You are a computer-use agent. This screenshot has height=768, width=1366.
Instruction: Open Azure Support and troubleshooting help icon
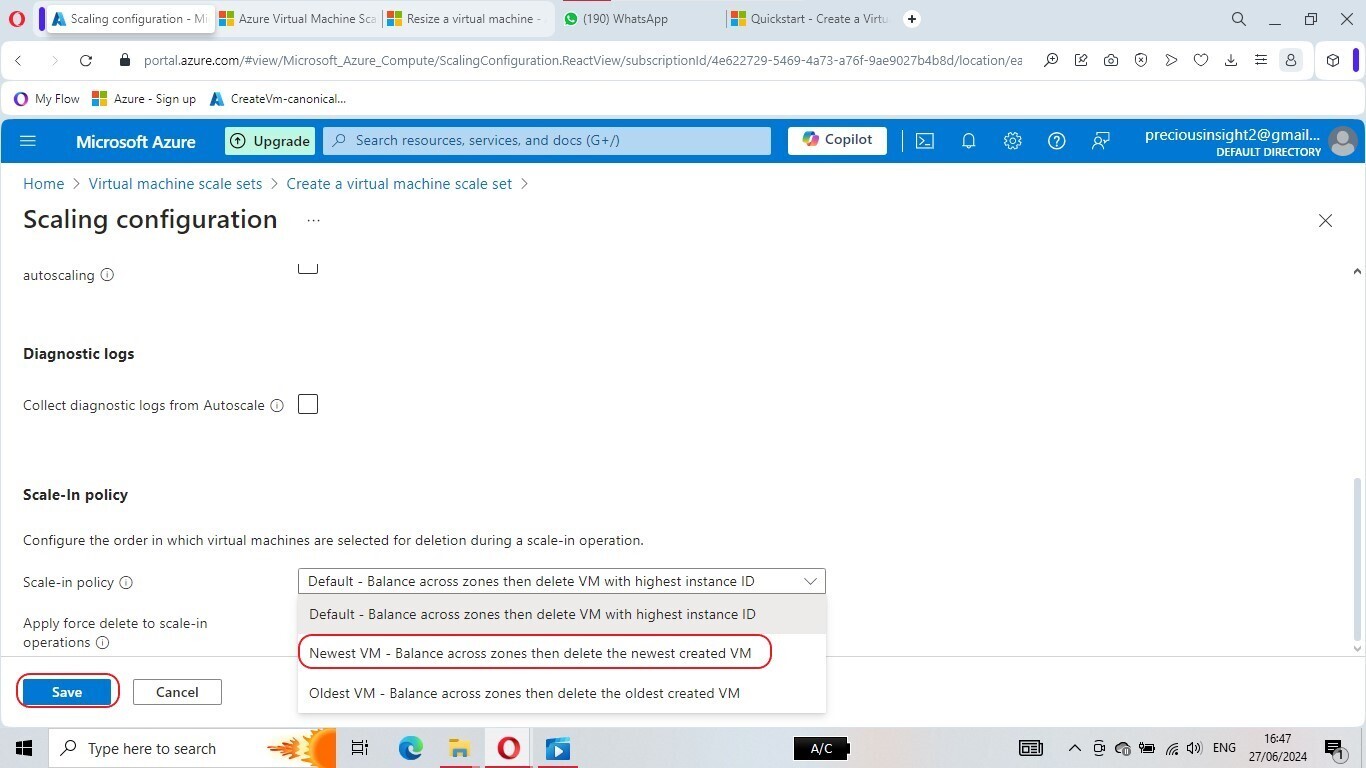click(x=1056, y=141)
